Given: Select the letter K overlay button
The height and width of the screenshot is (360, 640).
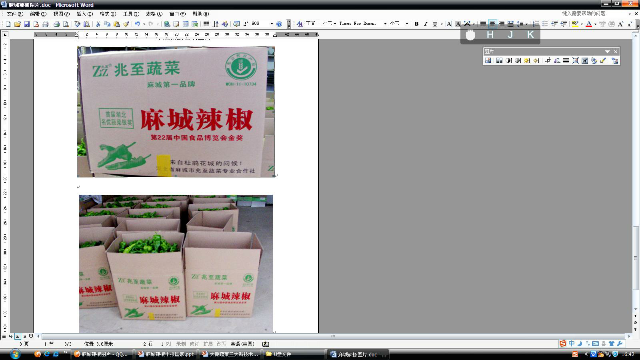Looking at the screenshot, I should click(x=530, y=35).
